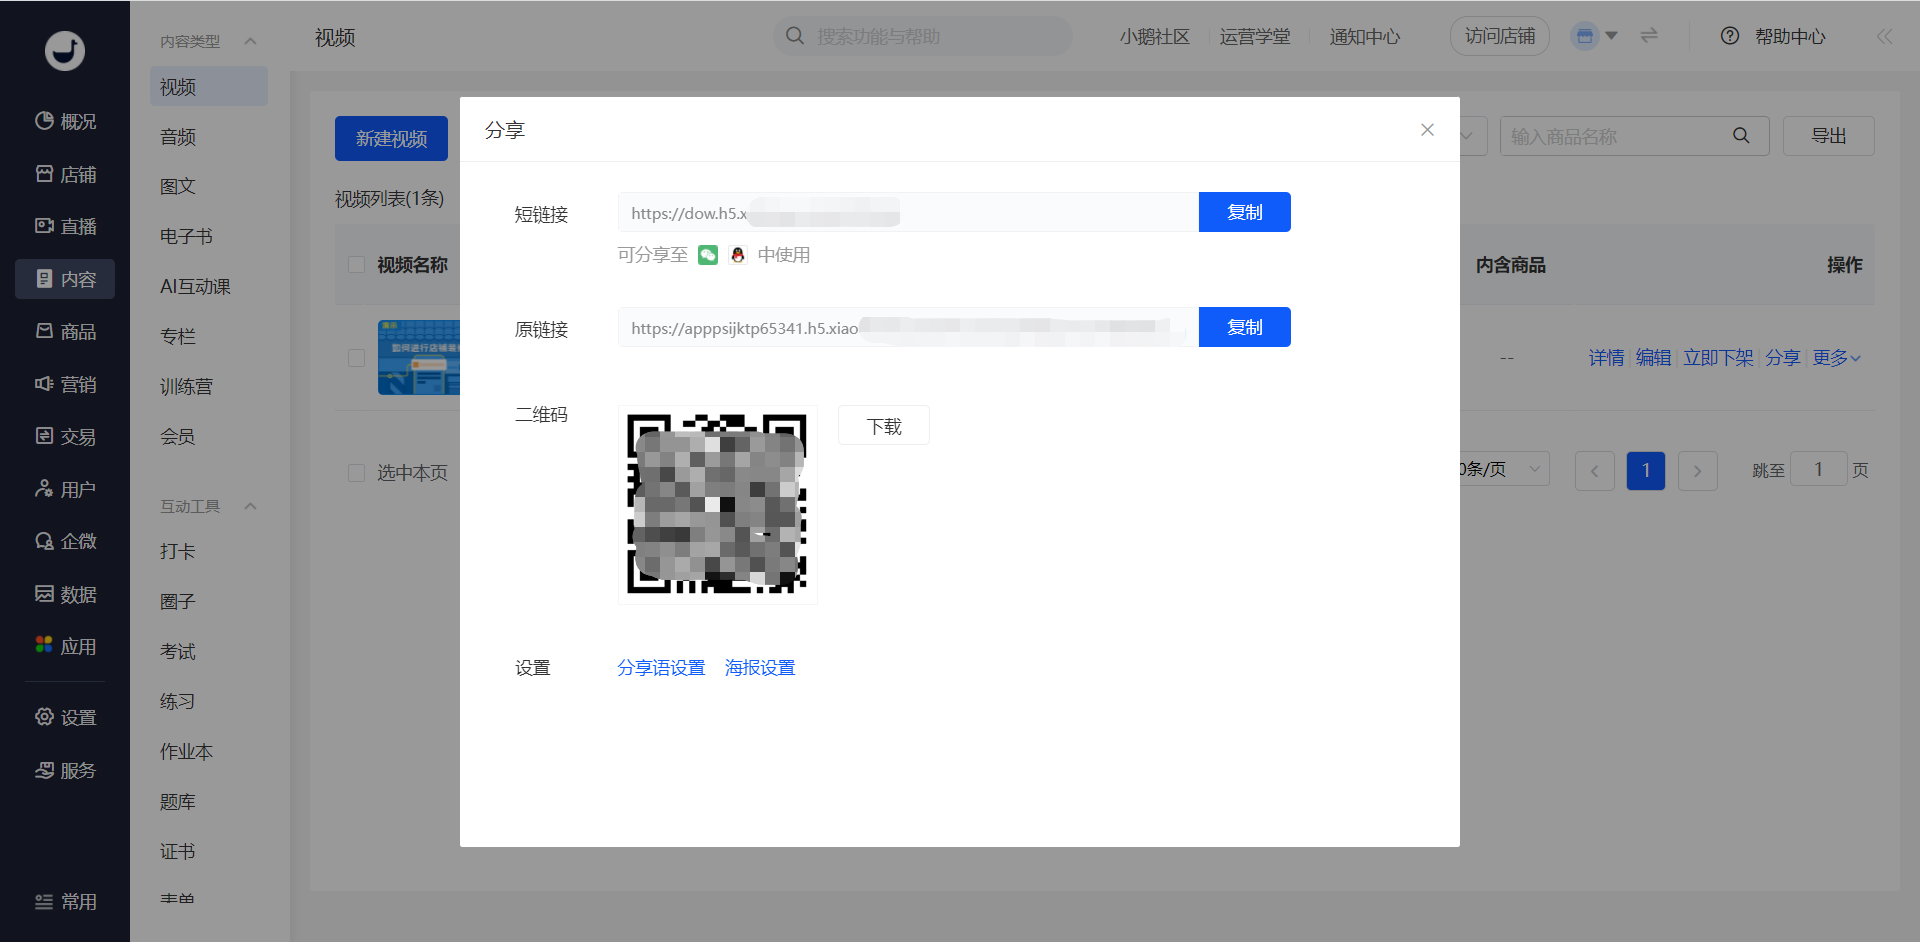
Task: Switch to the 音频 content tab
Action: click(177, 136)
